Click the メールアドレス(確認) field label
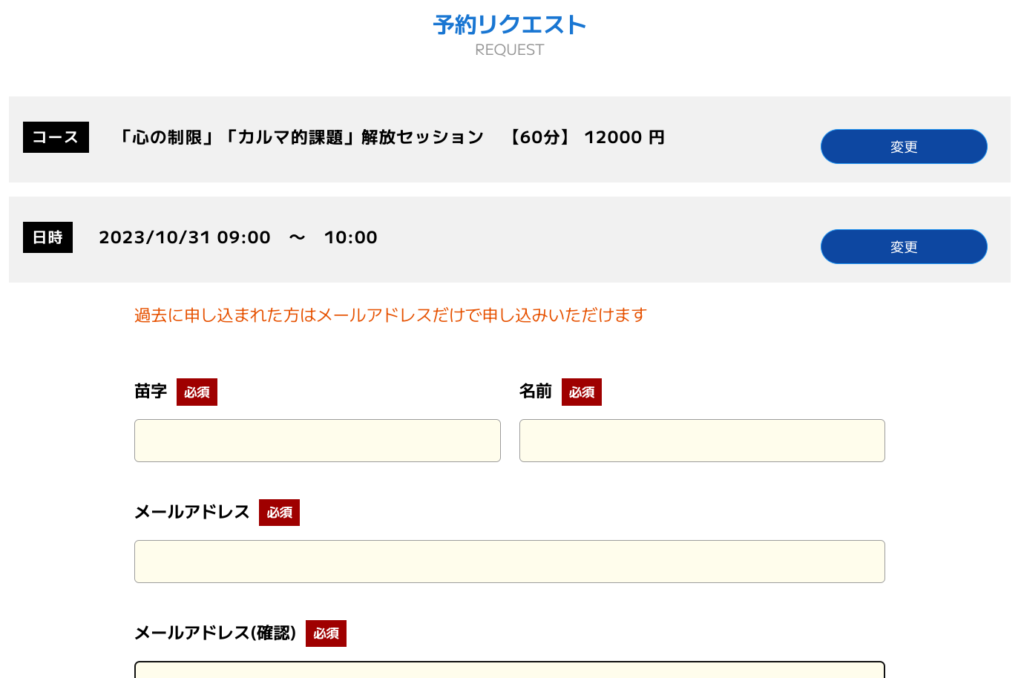This screenshot has width=1024, height=678. (x=215, y=633)
